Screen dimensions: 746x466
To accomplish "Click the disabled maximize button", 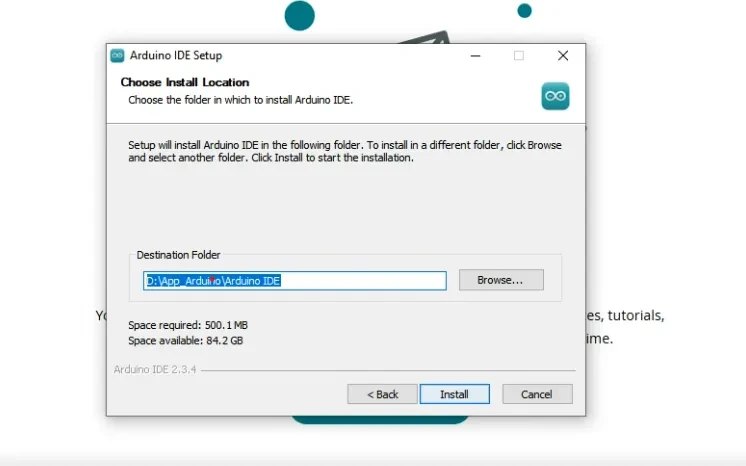I will tap(519, 56).
